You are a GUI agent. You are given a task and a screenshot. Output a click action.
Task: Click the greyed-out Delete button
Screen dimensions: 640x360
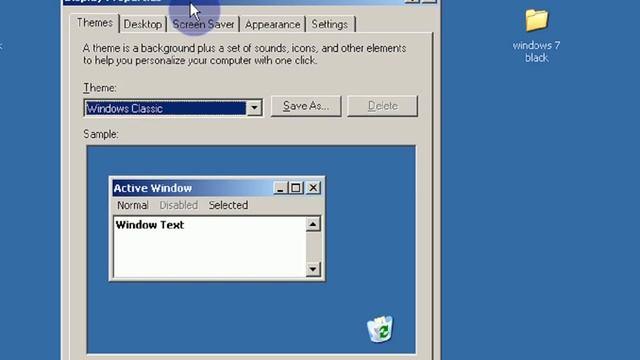(x=382, y=106)
